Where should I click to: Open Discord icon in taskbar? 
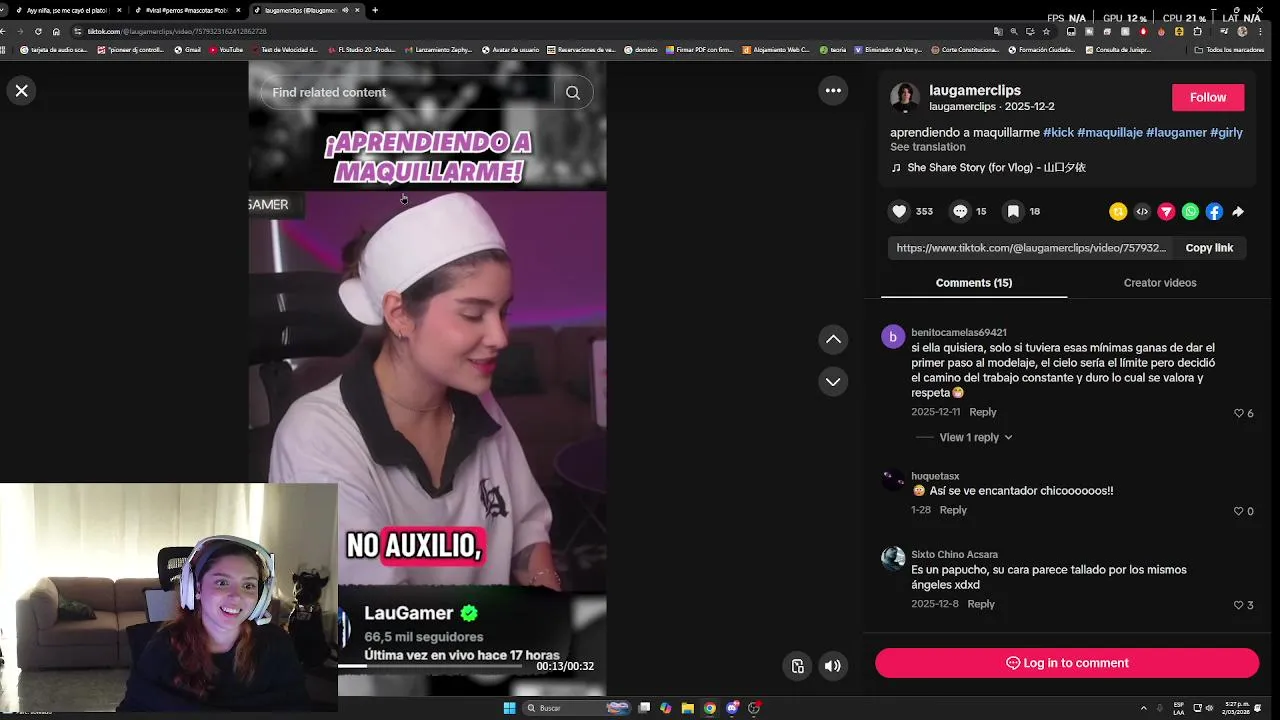pyautogui.click(x=732, y=708)
